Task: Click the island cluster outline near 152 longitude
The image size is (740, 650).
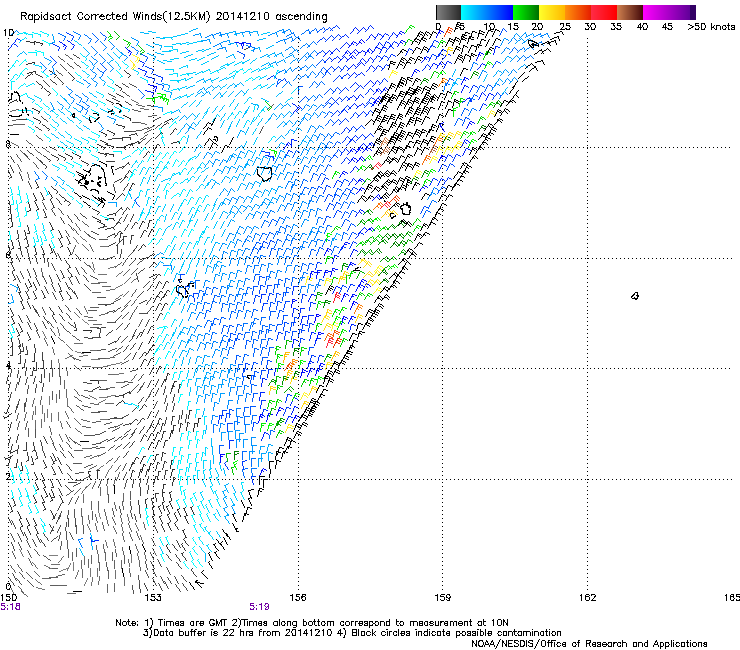Action: tap(93, 180)
